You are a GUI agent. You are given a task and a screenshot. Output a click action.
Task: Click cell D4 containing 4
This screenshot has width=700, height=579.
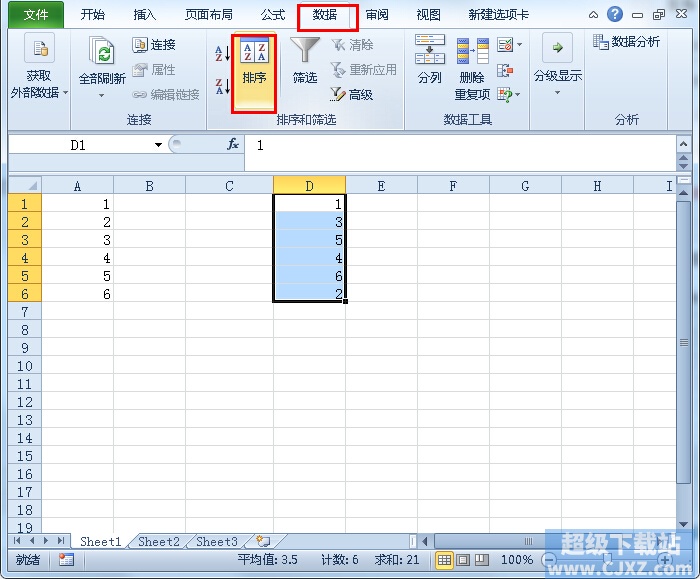309,258
